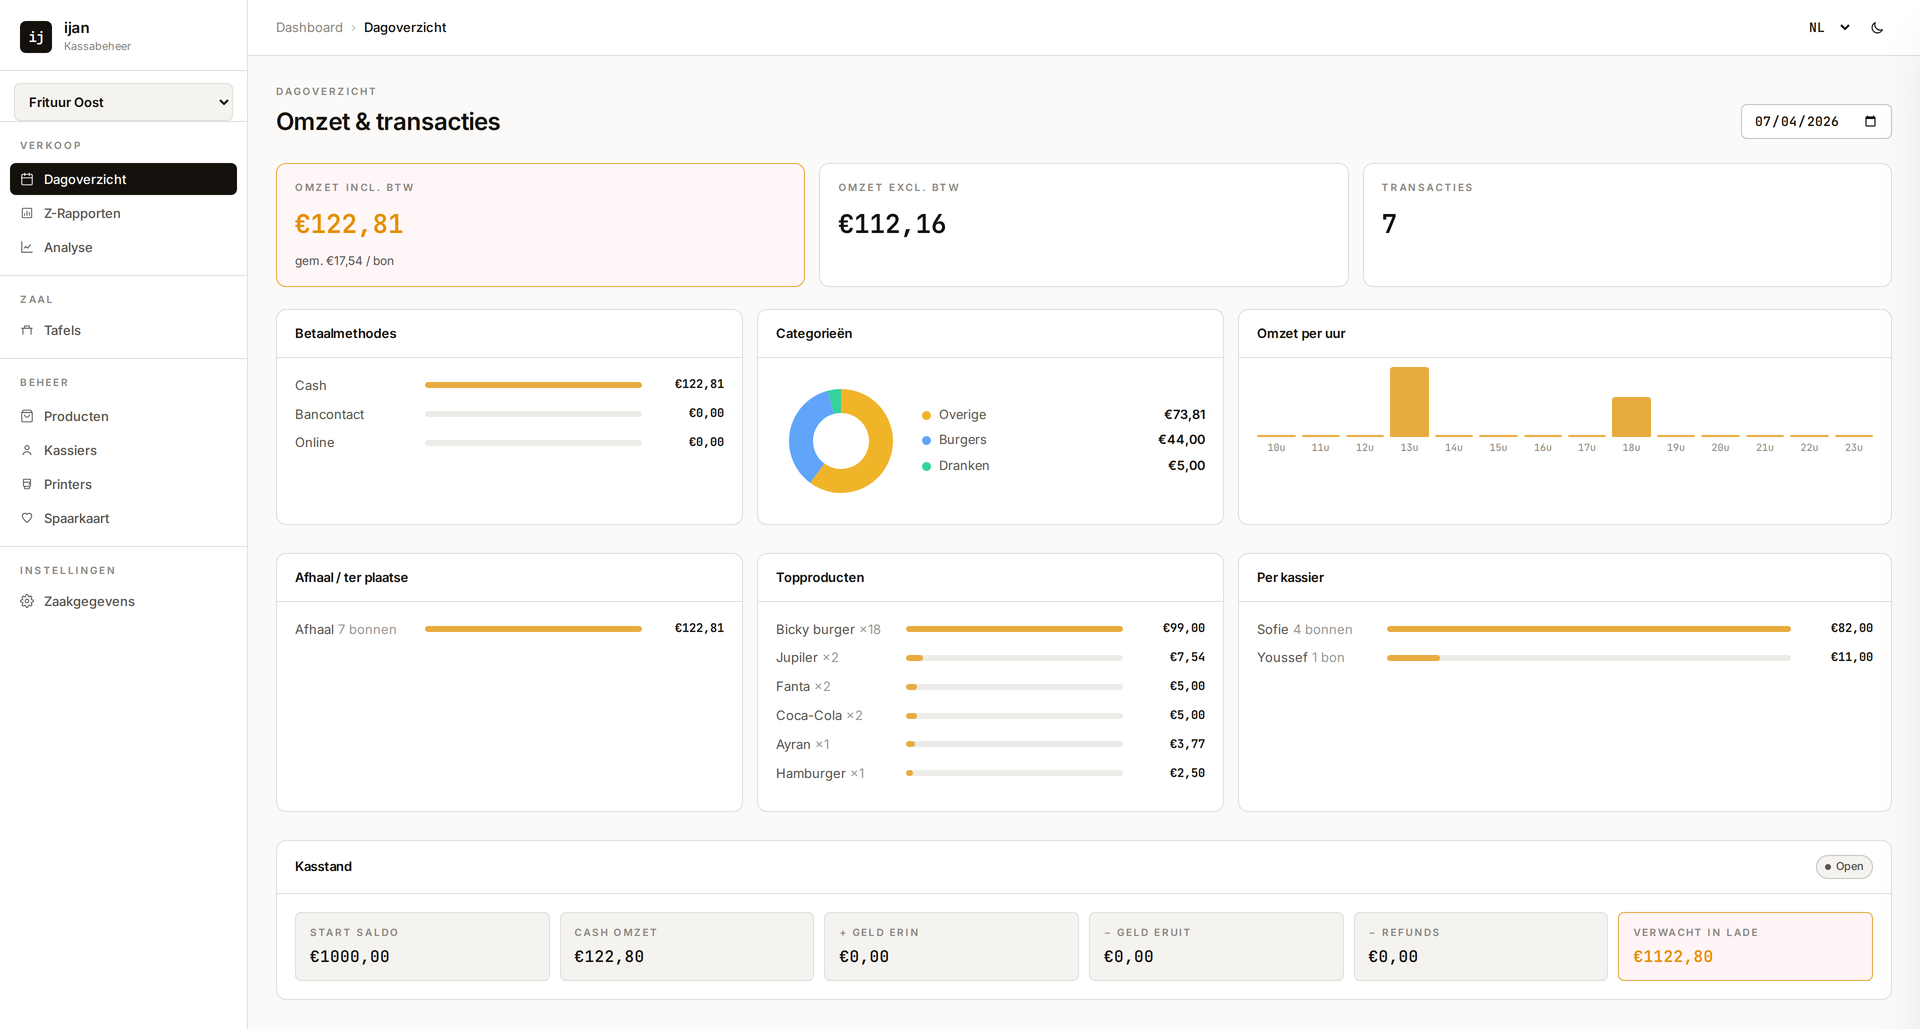Click the Omzet incl. BTW card

(x=540, y=225)
